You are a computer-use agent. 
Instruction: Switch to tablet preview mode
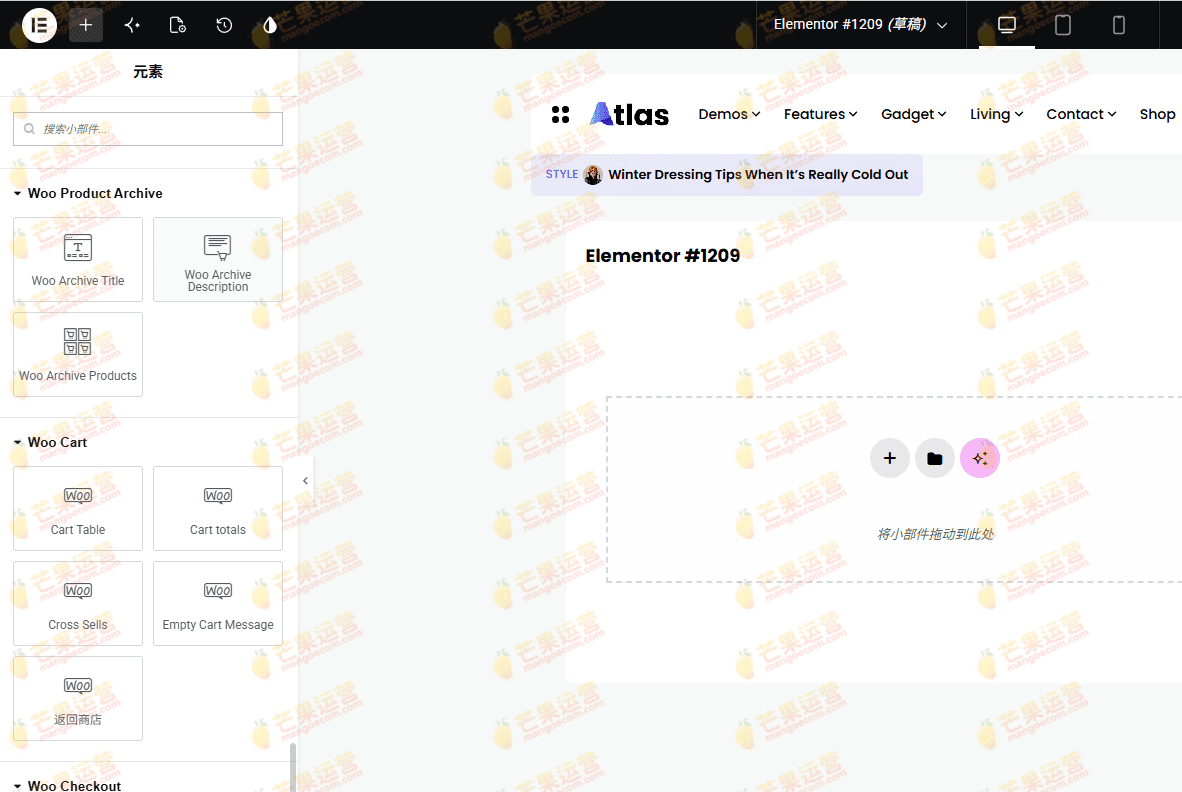click(1062, 25)
